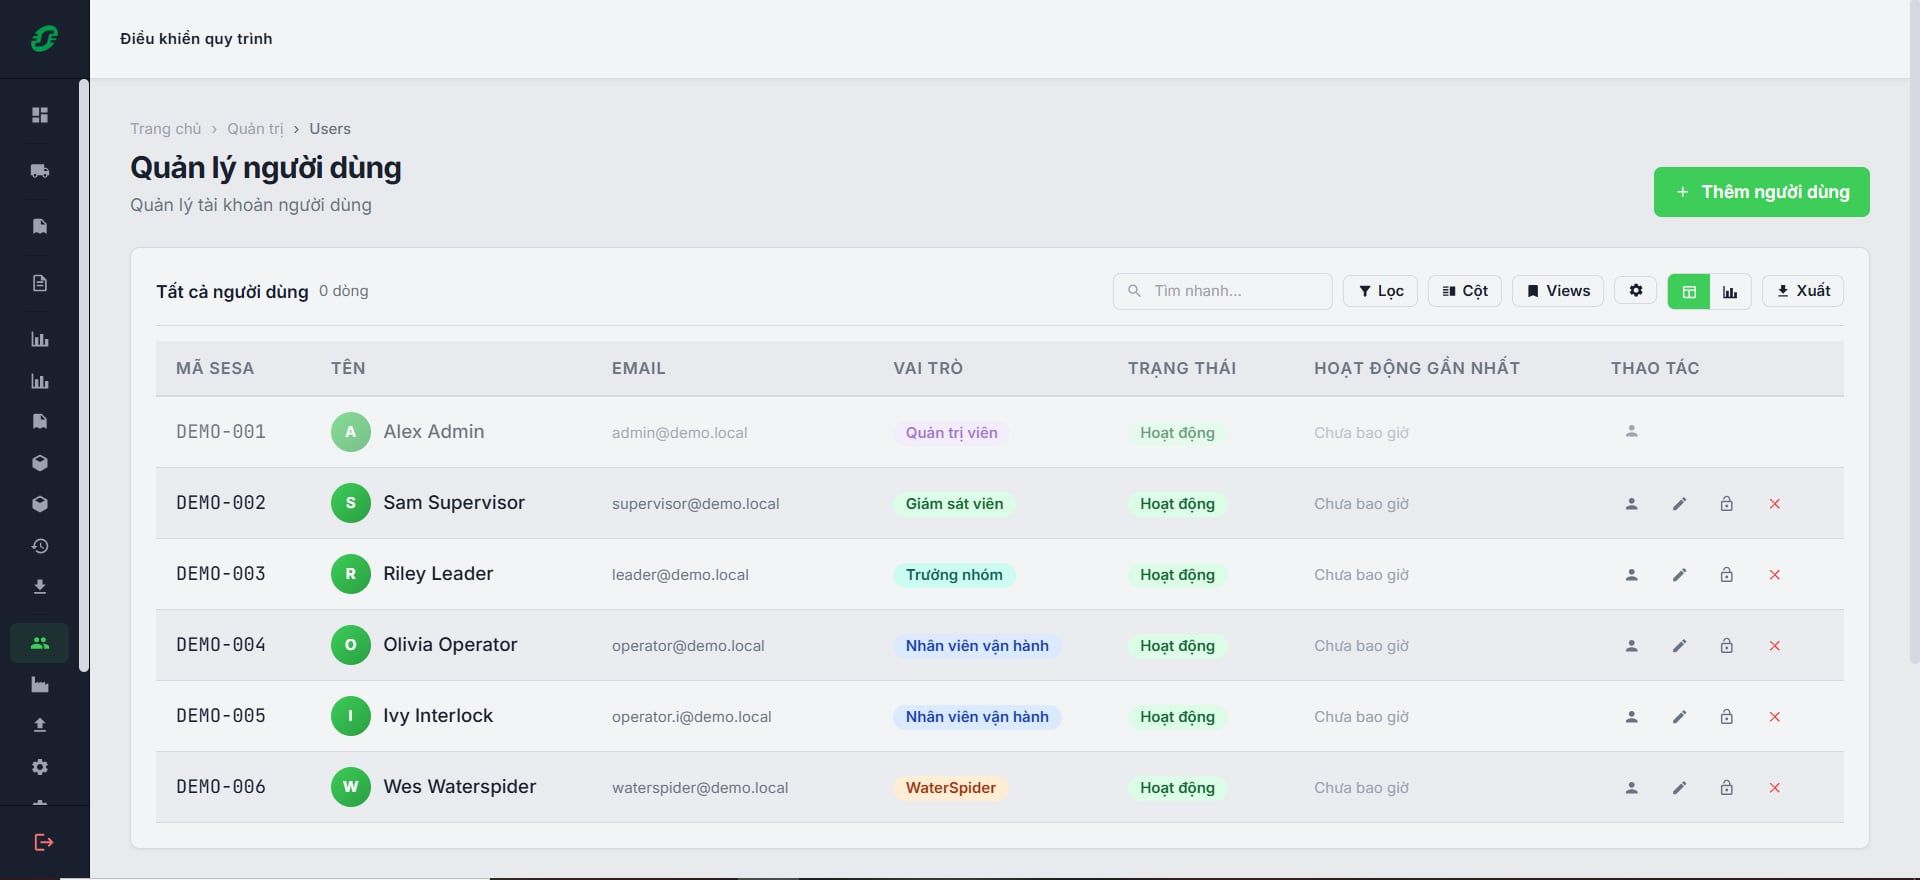
Task: Click the Thêm người dùng button
Action: click(1761, 192)
